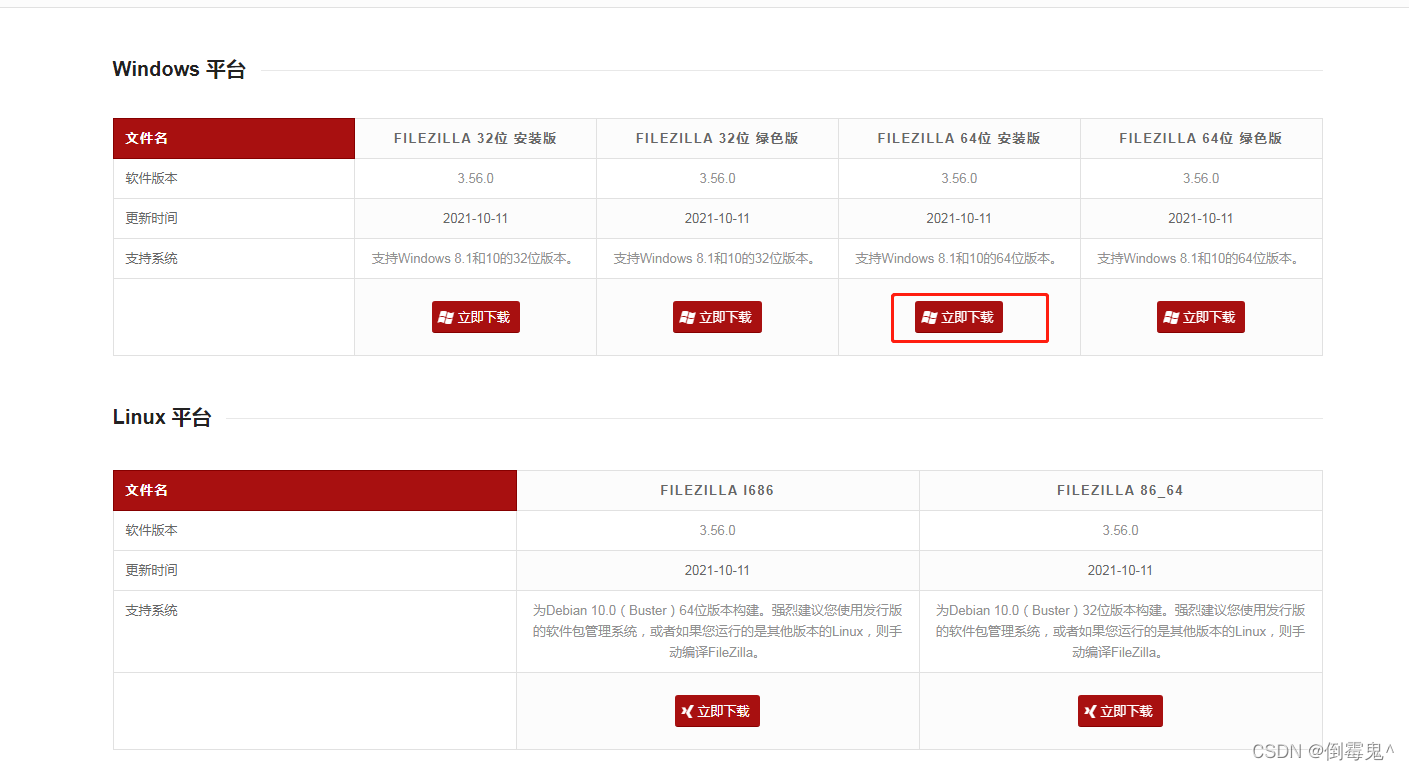Click Debian 32位版本构建 description under 86_64

click(1120, 631)
